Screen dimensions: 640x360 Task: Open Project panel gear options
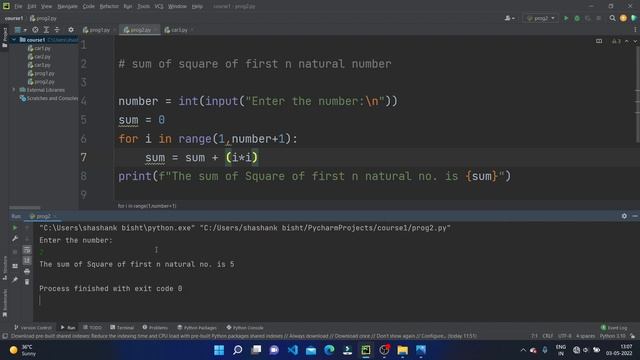tap(71, 30)
